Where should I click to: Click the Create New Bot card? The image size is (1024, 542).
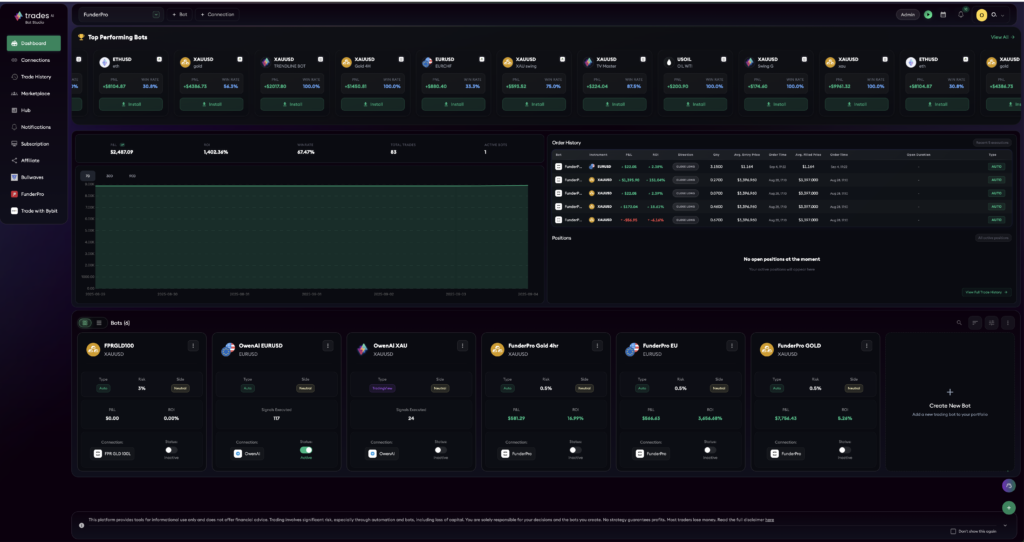point(950,402)
